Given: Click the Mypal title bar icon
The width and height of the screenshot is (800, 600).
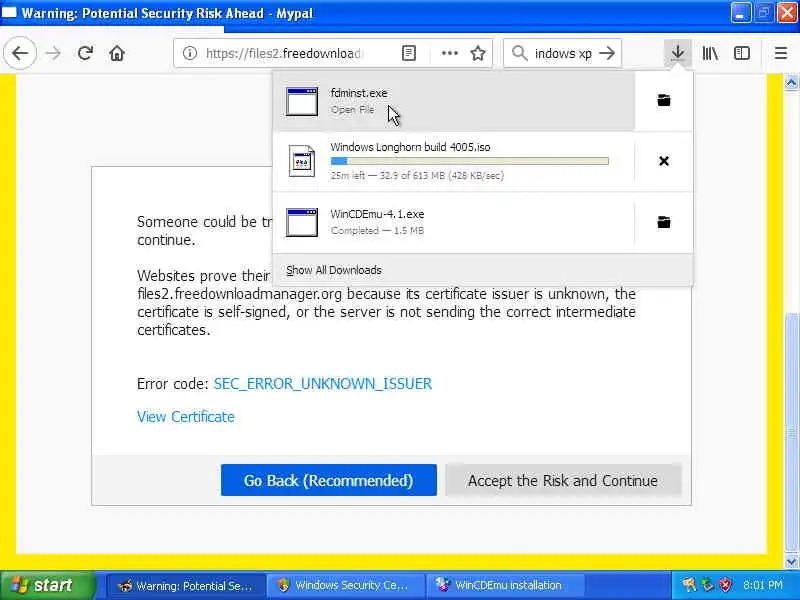Looking at the screenshot, I should coord(9,12).
